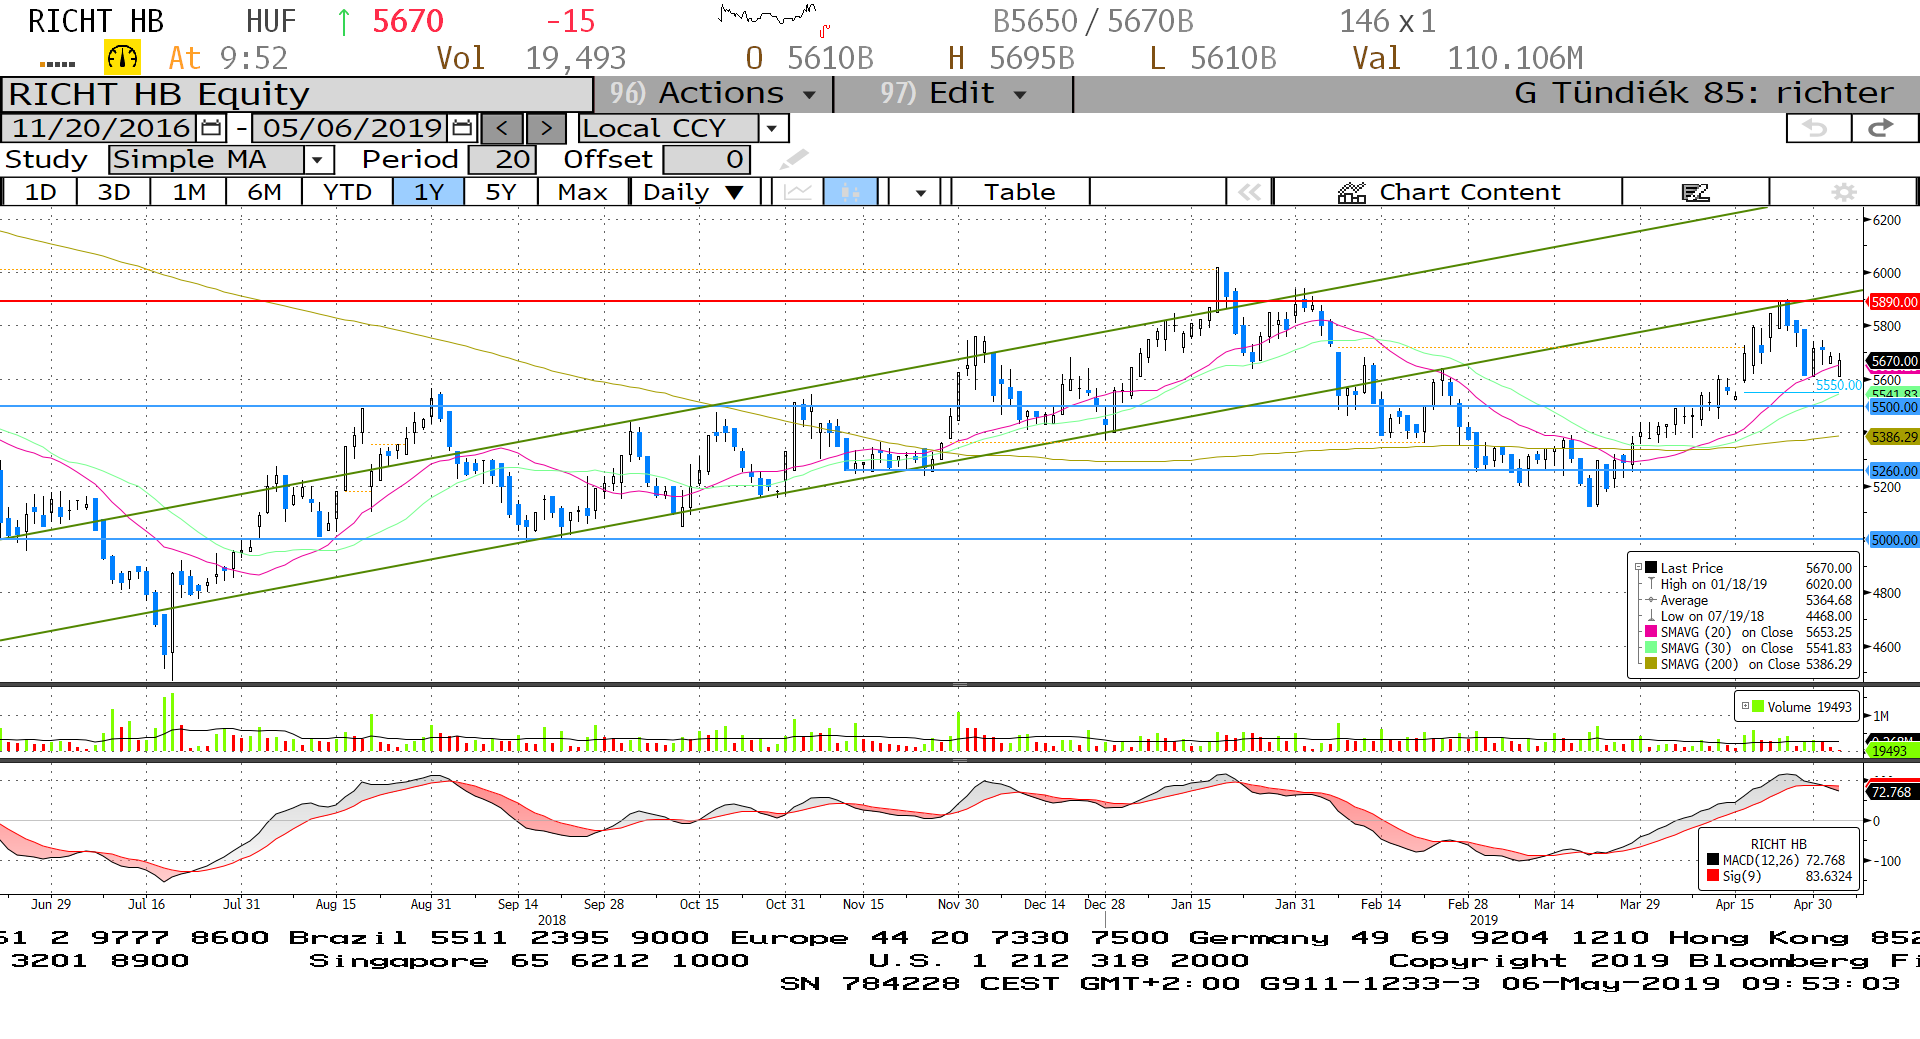Viewport: 1920px width, 1039px height.
Task: Open chart type options dropdown arrow
Action: [x=920, y=192]
